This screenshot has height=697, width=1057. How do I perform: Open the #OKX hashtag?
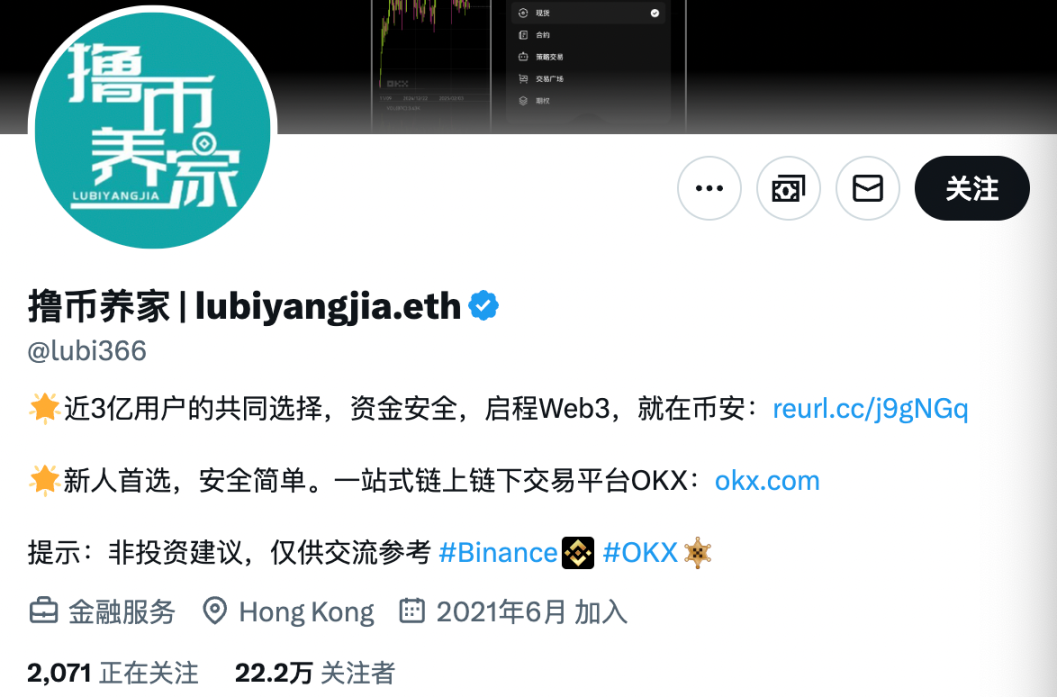coord(640,553)
